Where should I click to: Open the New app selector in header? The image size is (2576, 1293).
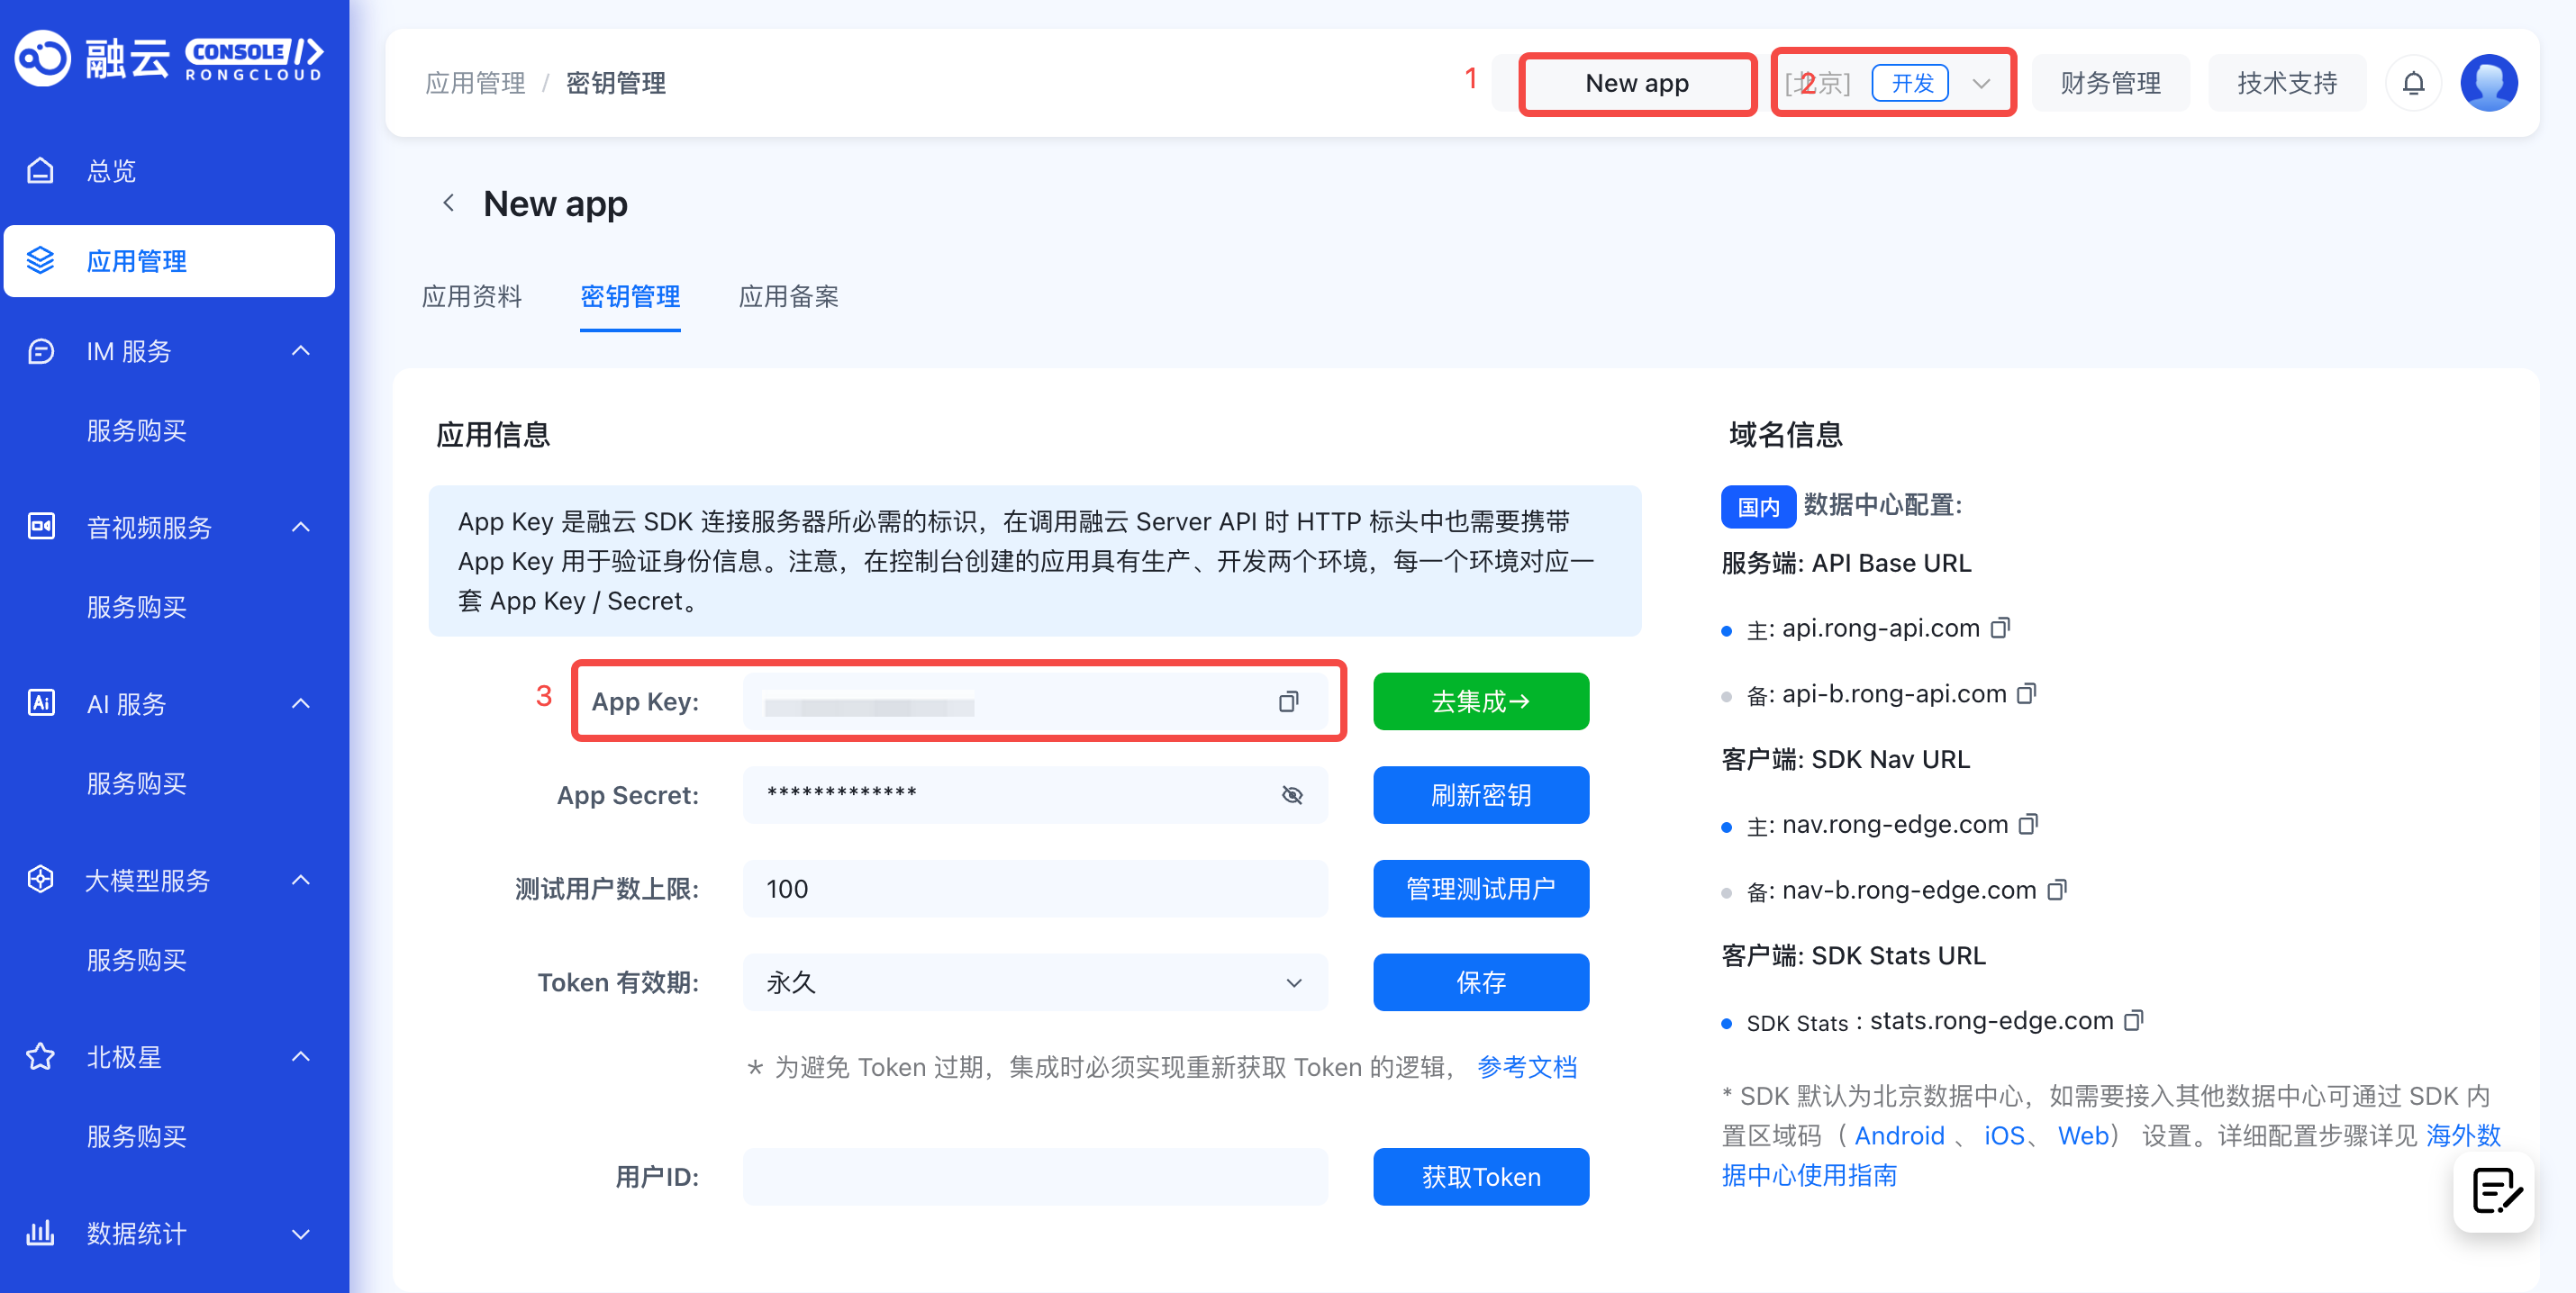1637,83
